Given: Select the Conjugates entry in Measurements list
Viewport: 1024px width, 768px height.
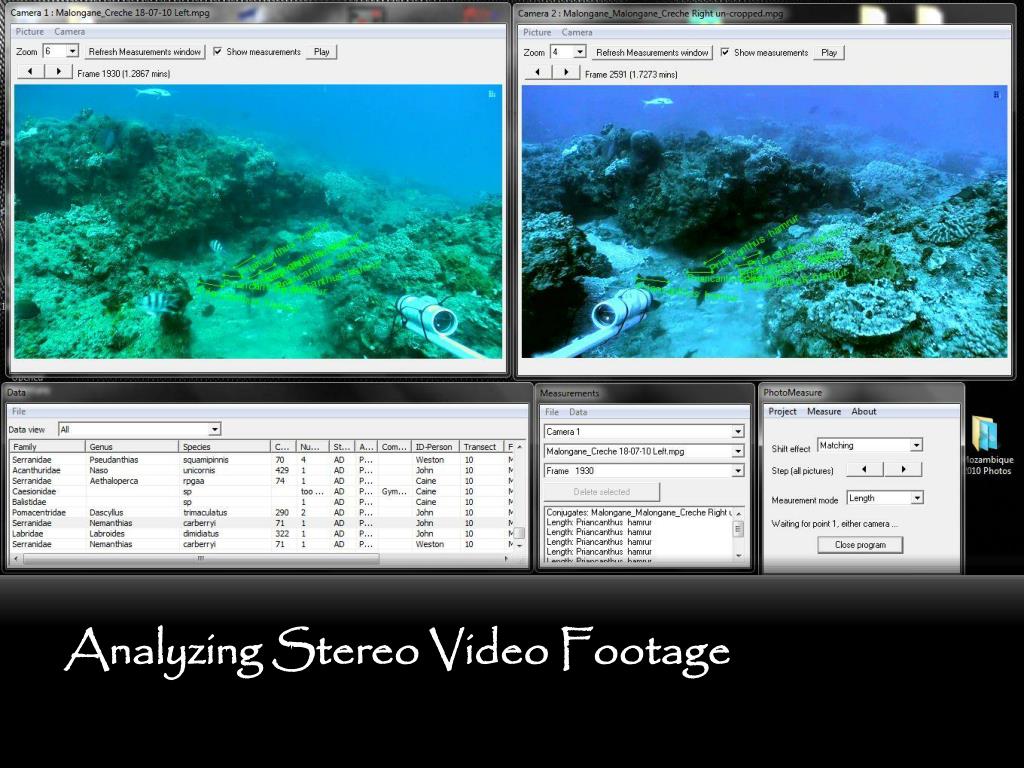Looking at the screenshot, I should (x=639, y=513).
